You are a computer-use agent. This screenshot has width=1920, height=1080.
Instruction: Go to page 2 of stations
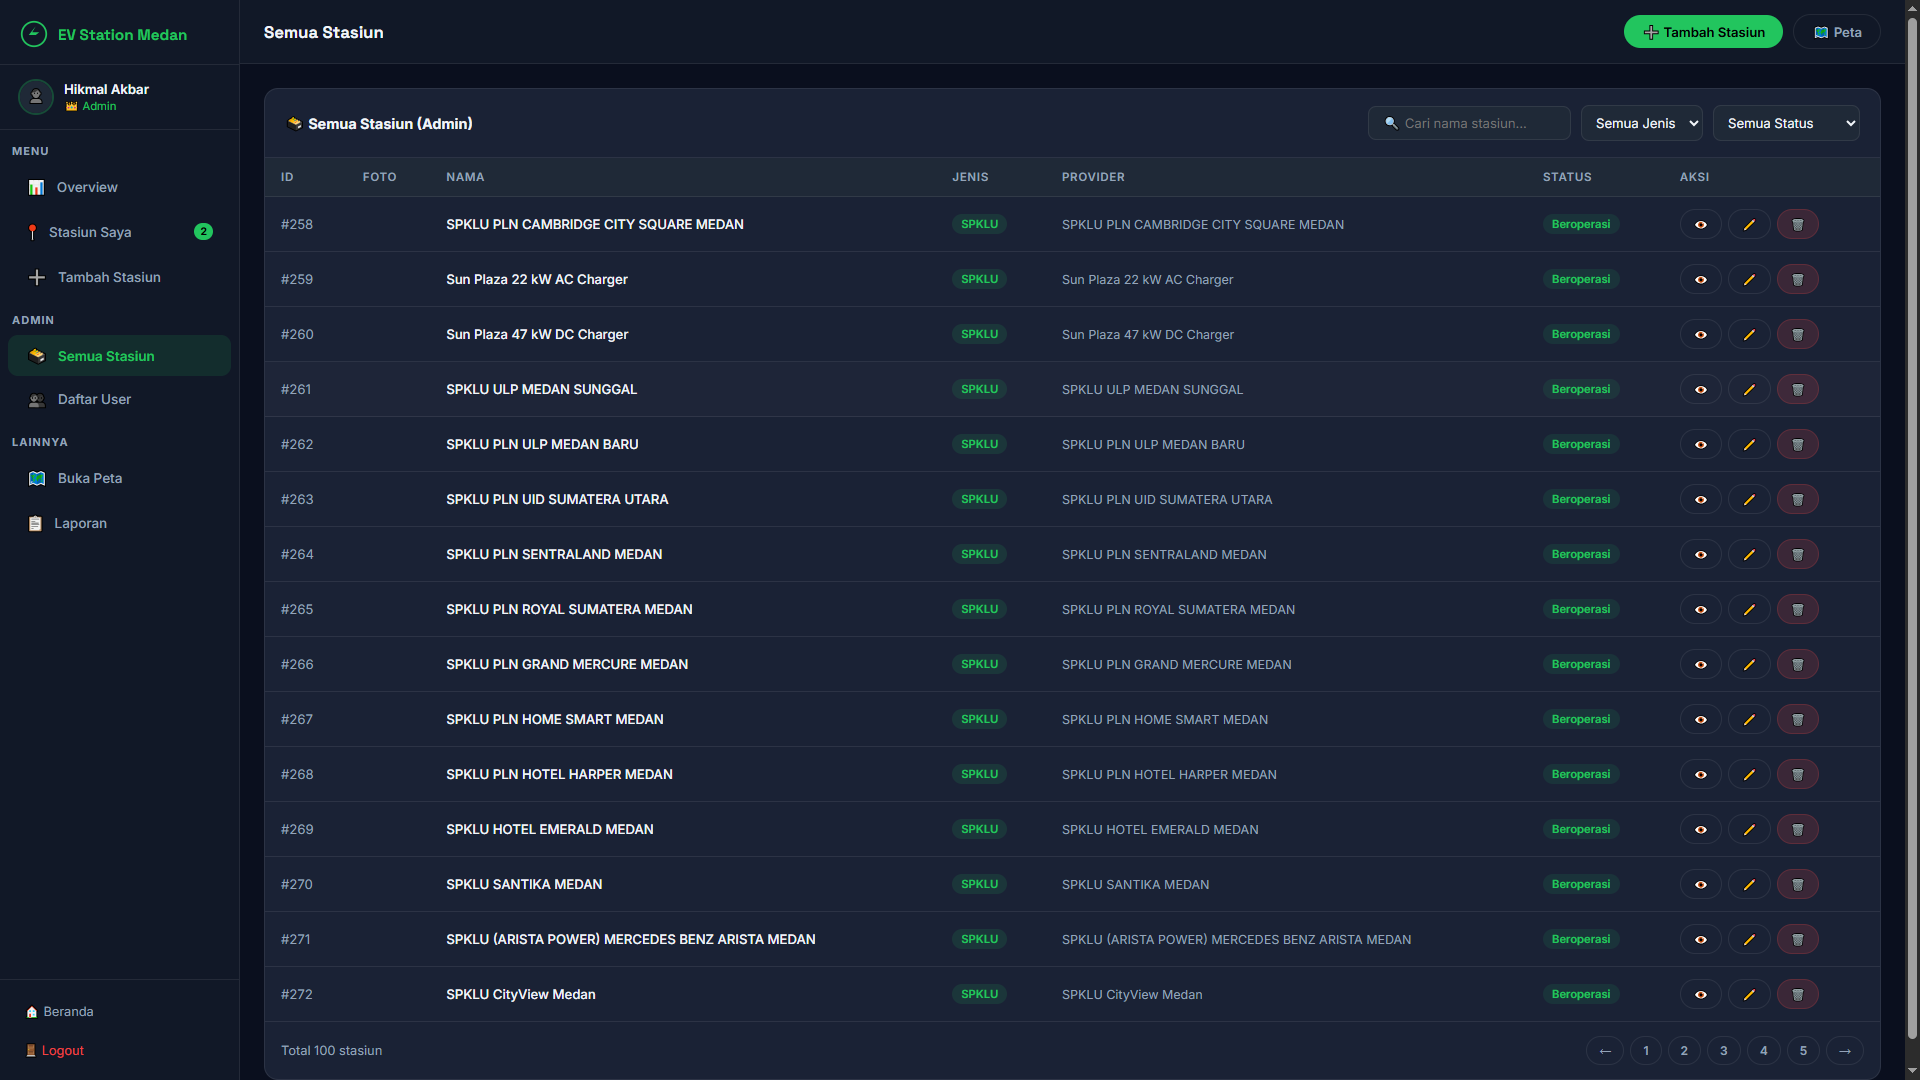(x=1684, y=1050)
